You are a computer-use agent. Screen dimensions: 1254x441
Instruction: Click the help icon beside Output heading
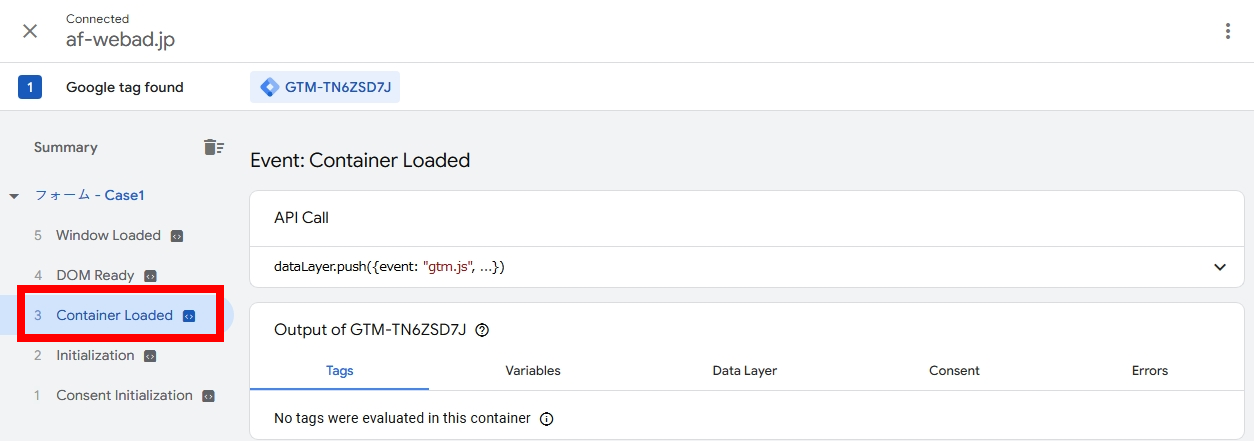pyautogui.click(x=482, y=330)
